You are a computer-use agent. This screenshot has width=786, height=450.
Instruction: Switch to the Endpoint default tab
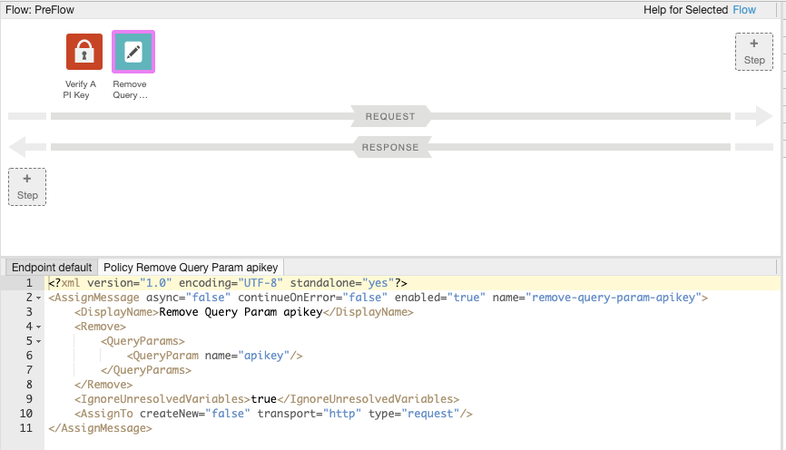(x=52, y=267)
